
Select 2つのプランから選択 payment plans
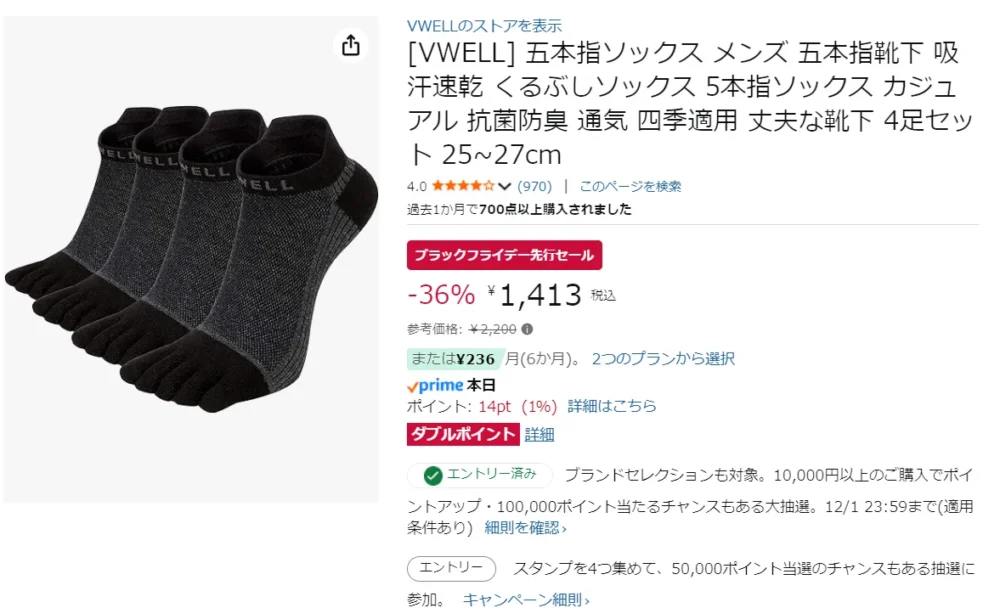tap(663, 359)
